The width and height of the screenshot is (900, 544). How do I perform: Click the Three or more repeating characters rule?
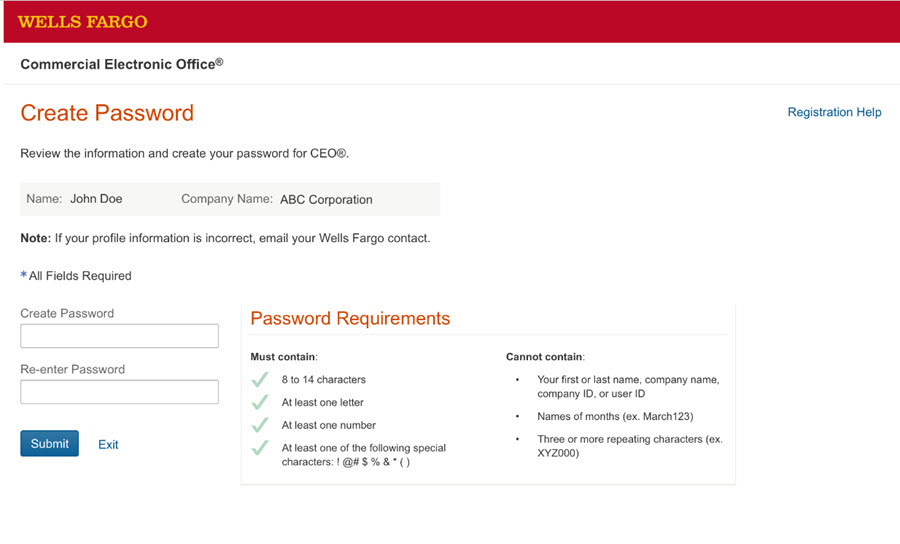click(629, 446)
